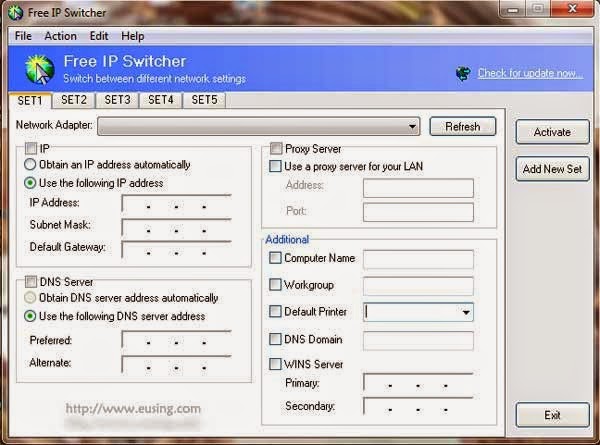The height and width of the screenshot is (445, 600).
Task: Enable the IP group checkbox
Action: click(x=31, y=148)
